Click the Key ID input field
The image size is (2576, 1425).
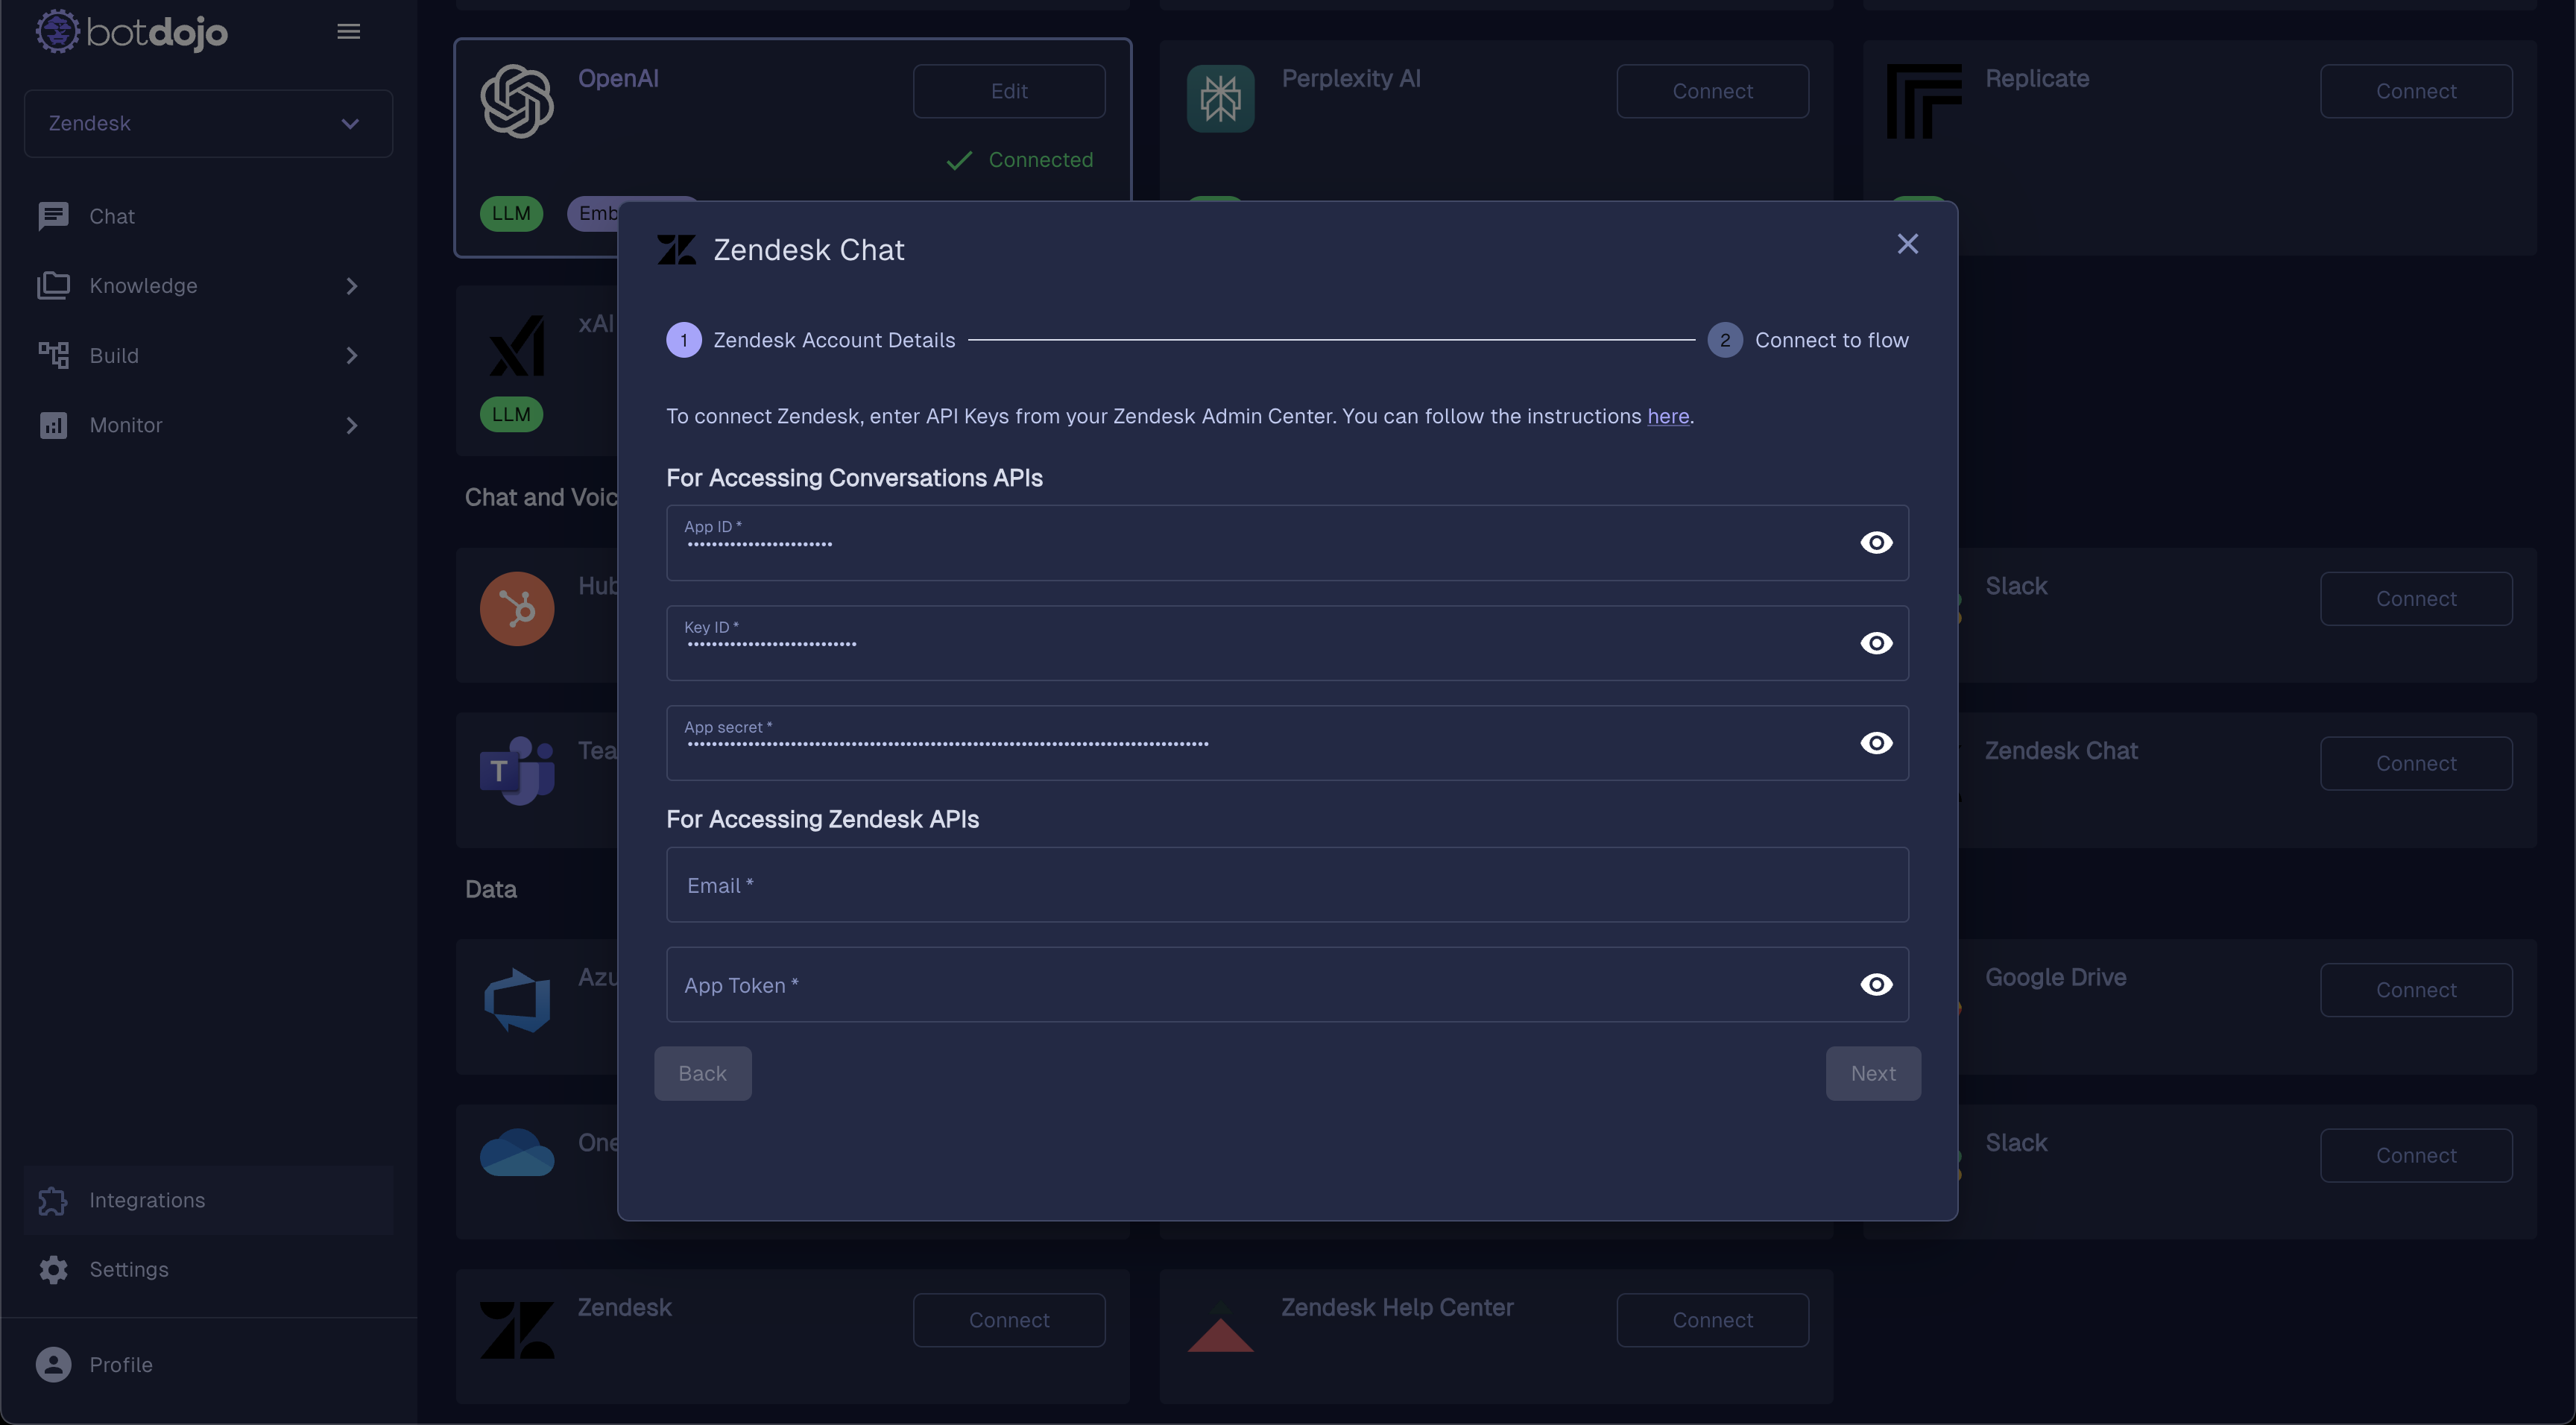1287,643
